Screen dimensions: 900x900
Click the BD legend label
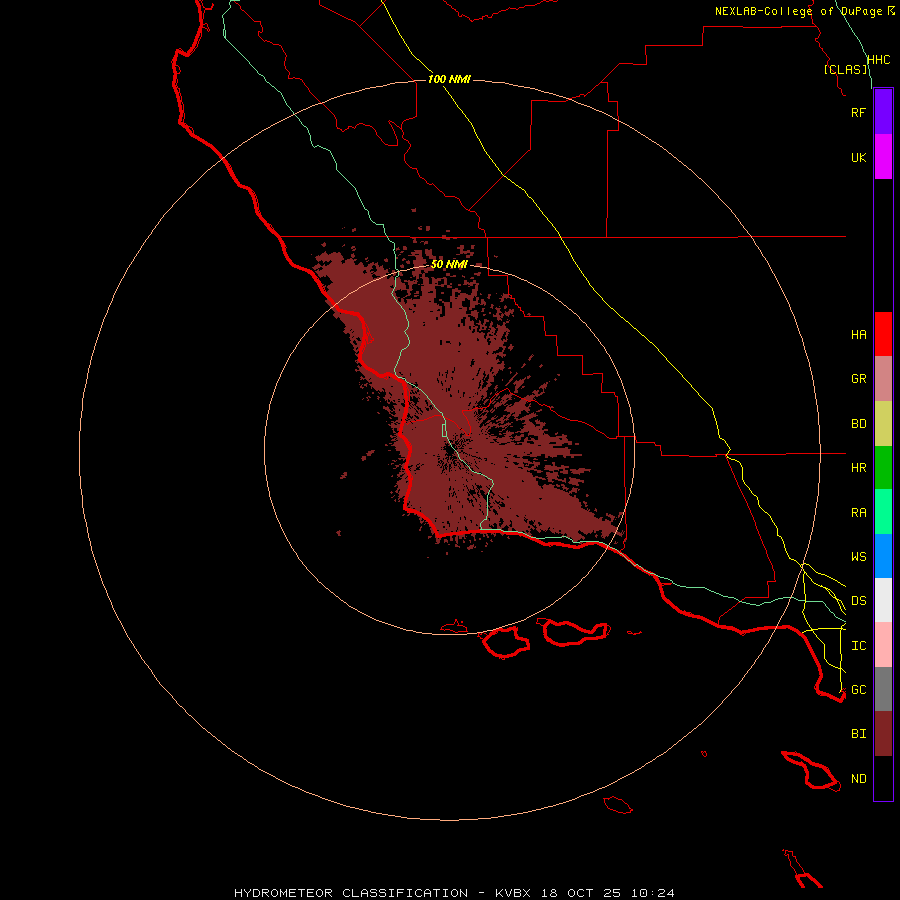click(858, 424)
